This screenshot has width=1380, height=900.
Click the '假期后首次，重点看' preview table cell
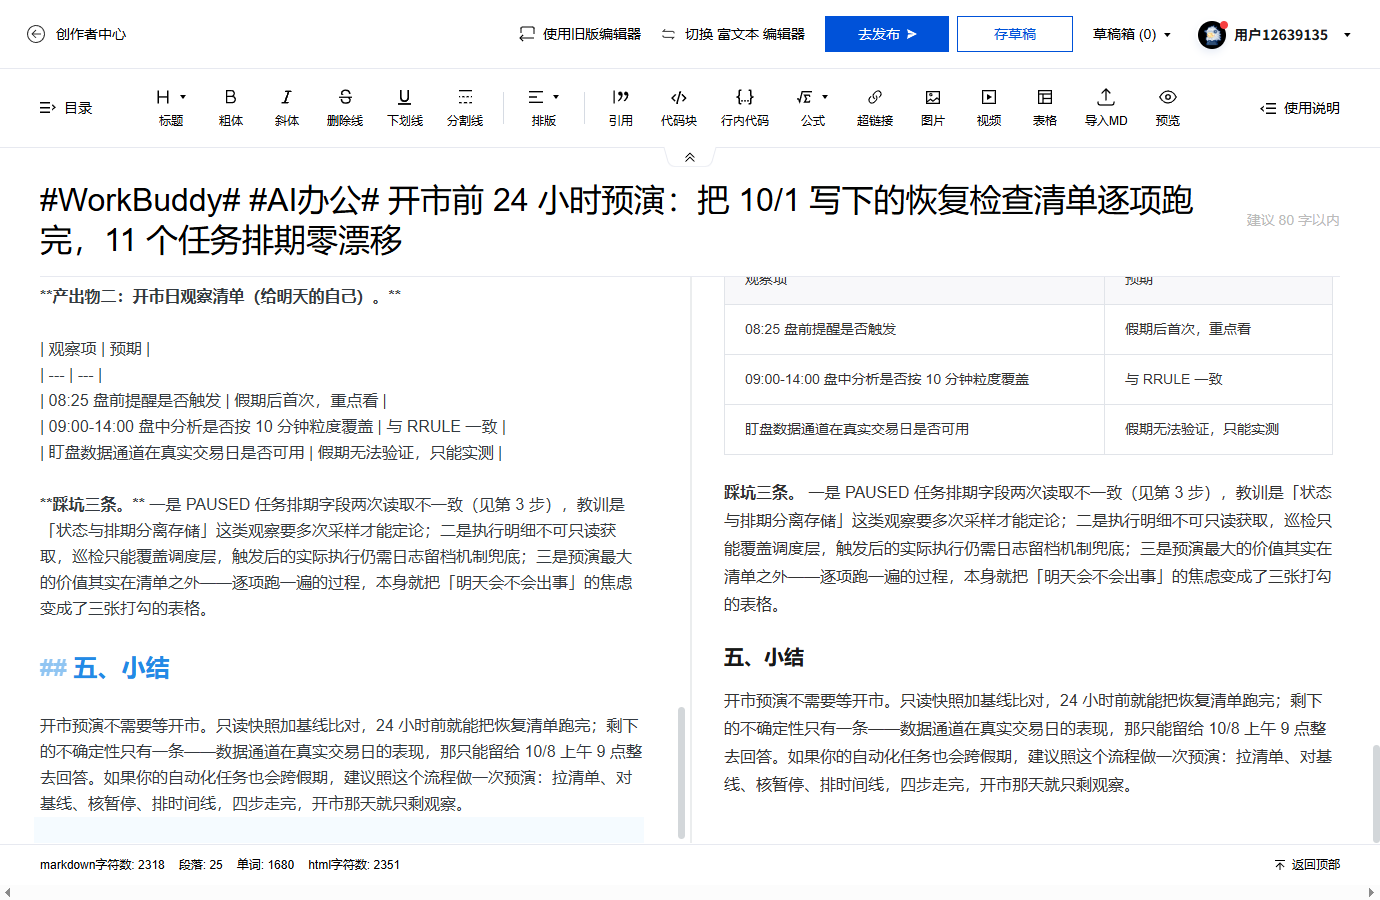[x=1218, y=330]
